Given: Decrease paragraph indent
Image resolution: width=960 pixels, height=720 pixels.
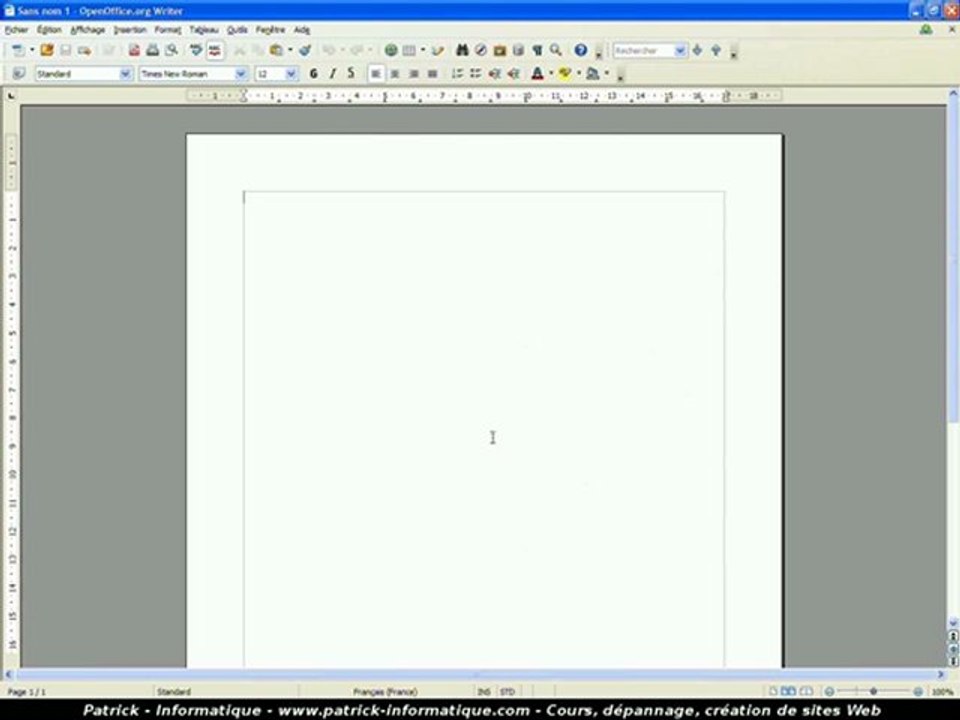Looking at the screenshot, I should pos(495,74).
